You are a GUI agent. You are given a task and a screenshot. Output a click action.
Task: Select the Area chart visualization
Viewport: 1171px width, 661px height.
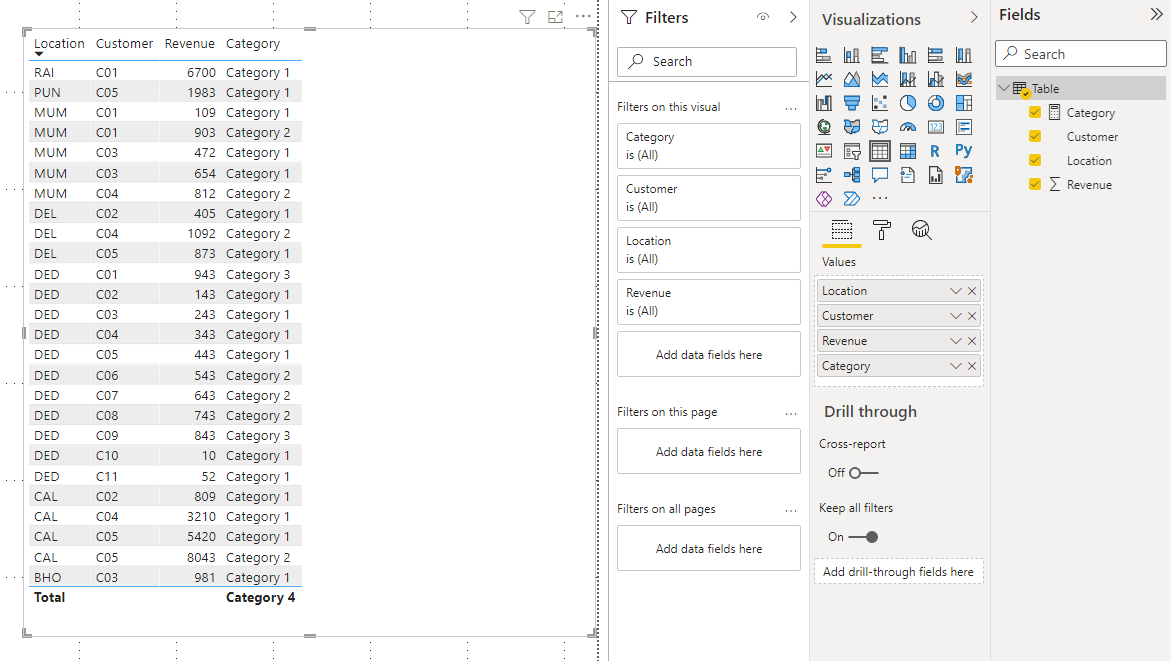852,79
